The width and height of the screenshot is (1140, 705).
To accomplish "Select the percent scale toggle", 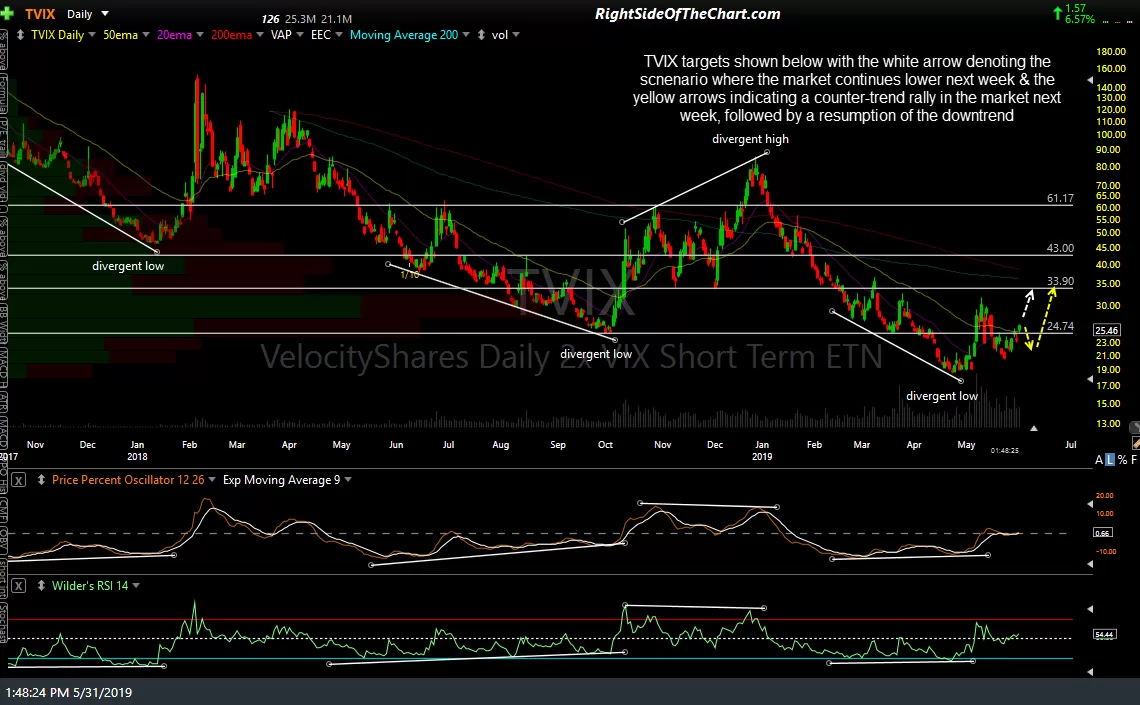I will pyautogui.click(x=1122, y=460).
